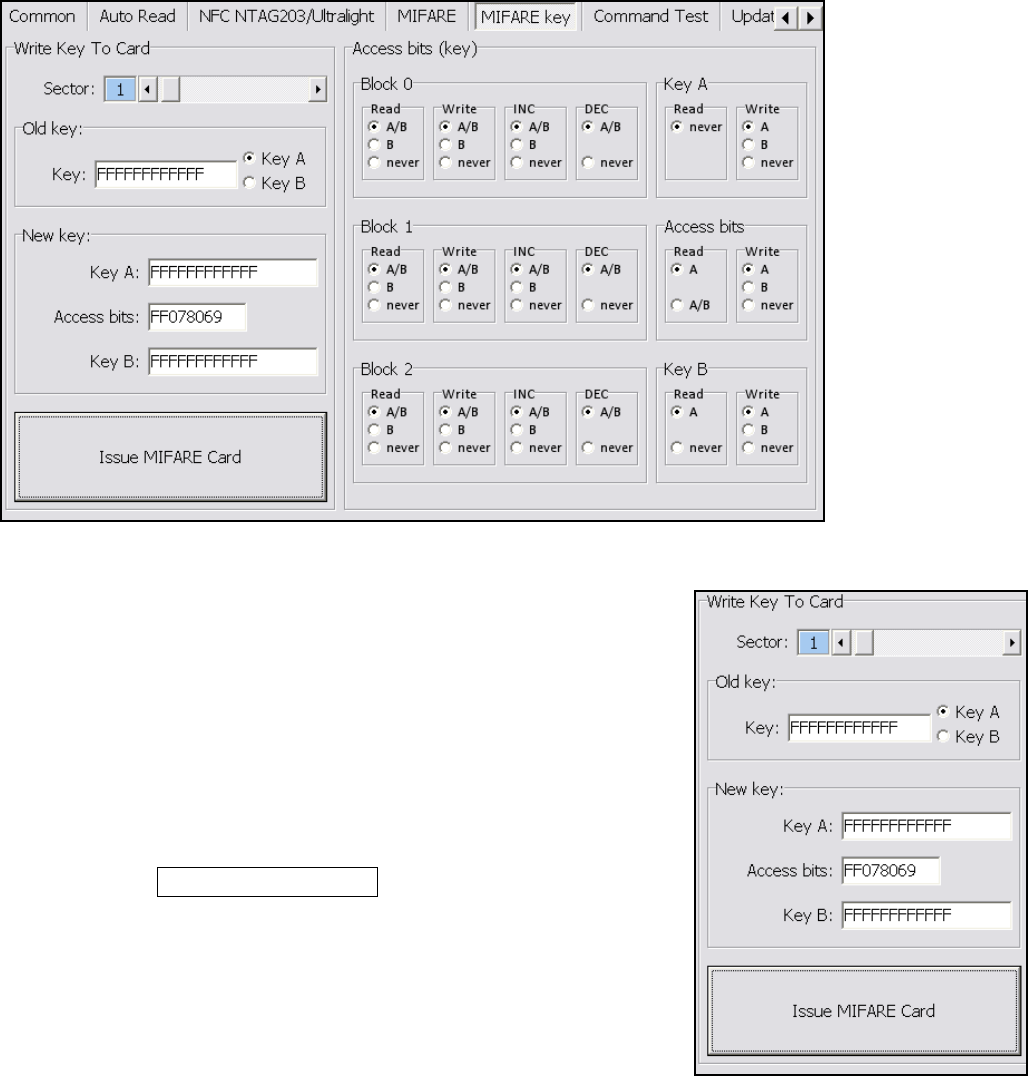Click Sector number field in top panel
The image size is (1028, 1076).
(x=120, y=89)
